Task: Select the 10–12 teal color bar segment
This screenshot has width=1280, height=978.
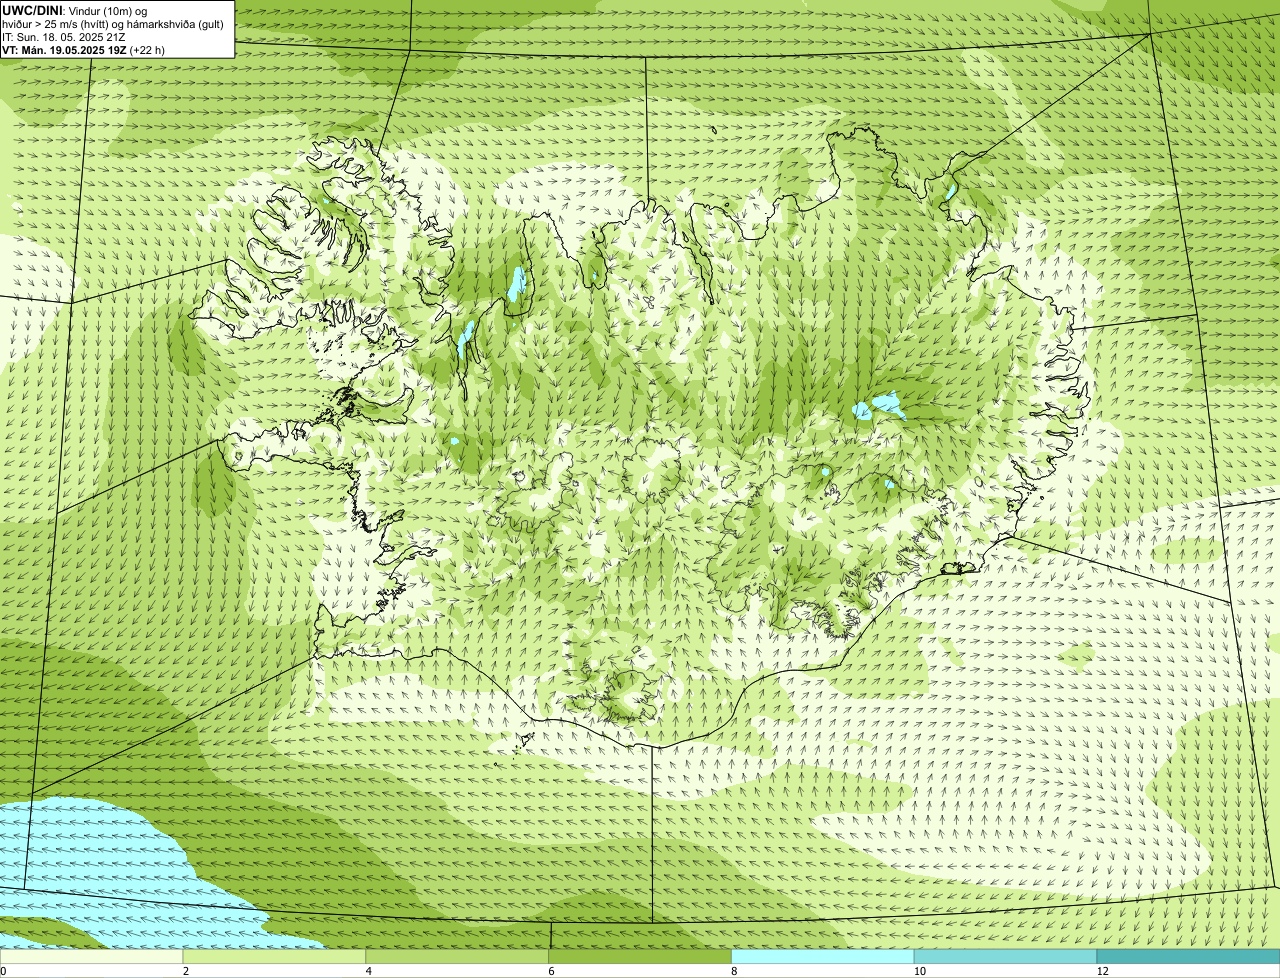Action: pyautogui.click(x=1005, y=957)
